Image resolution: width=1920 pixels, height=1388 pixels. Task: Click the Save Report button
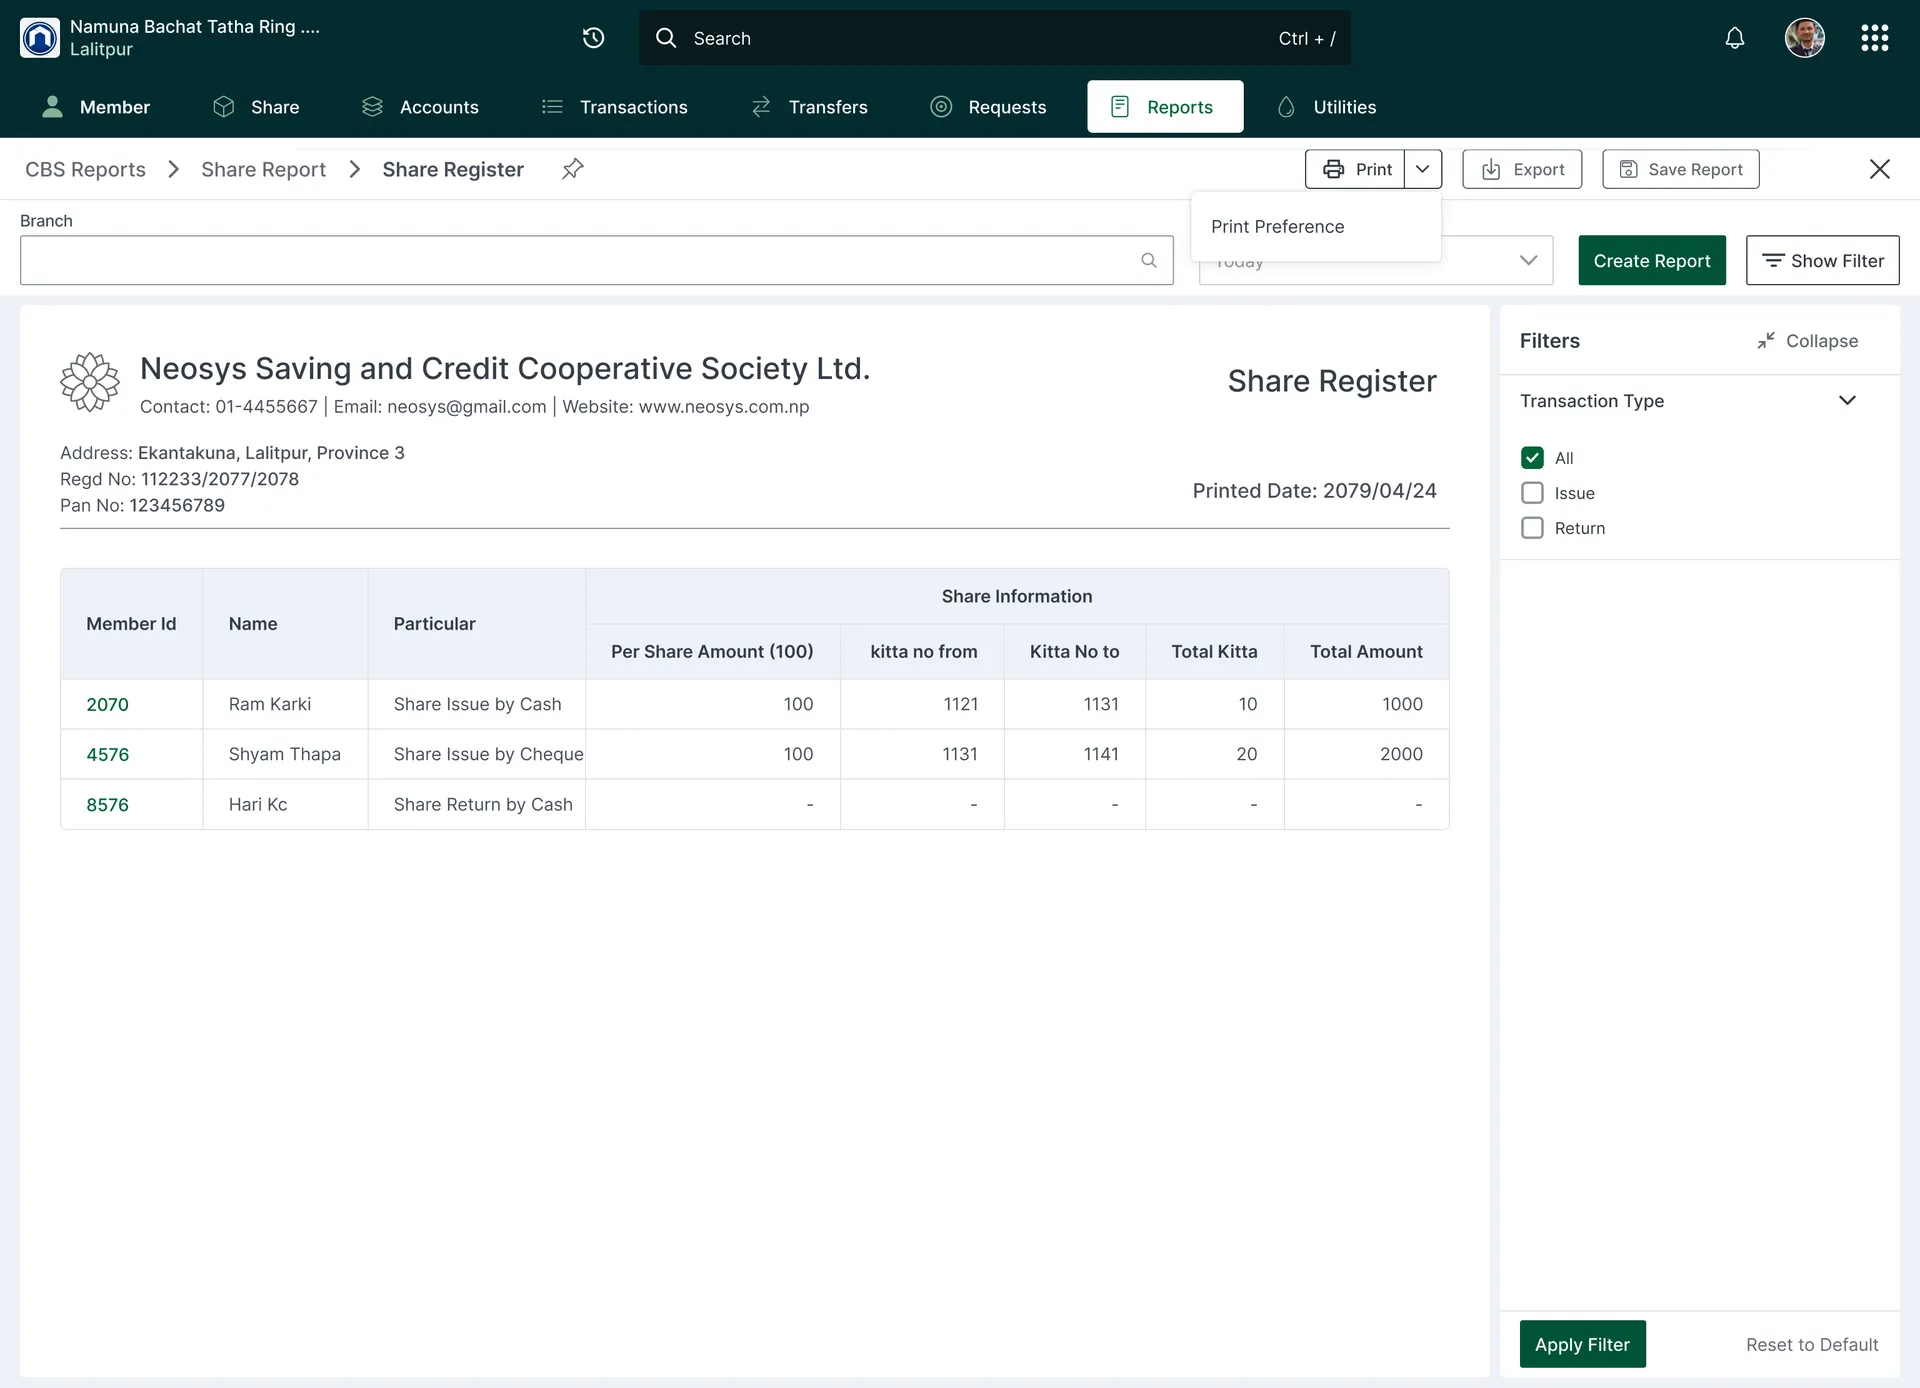tap(1681, 169)
